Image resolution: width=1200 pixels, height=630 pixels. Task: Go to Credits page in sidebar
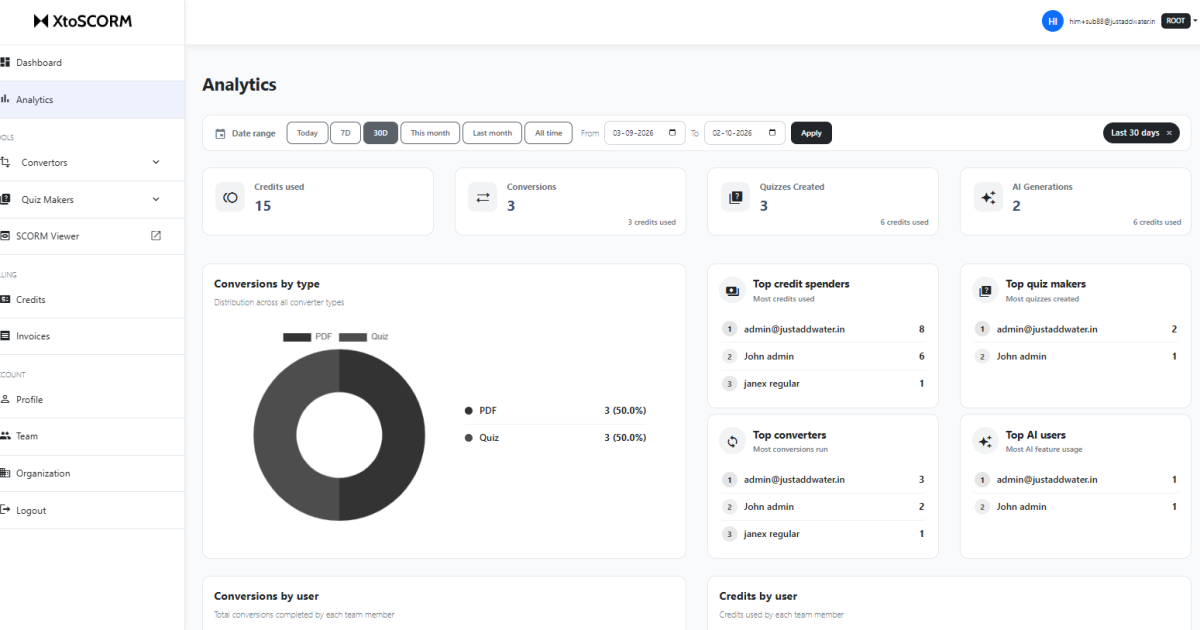[92, 299]
